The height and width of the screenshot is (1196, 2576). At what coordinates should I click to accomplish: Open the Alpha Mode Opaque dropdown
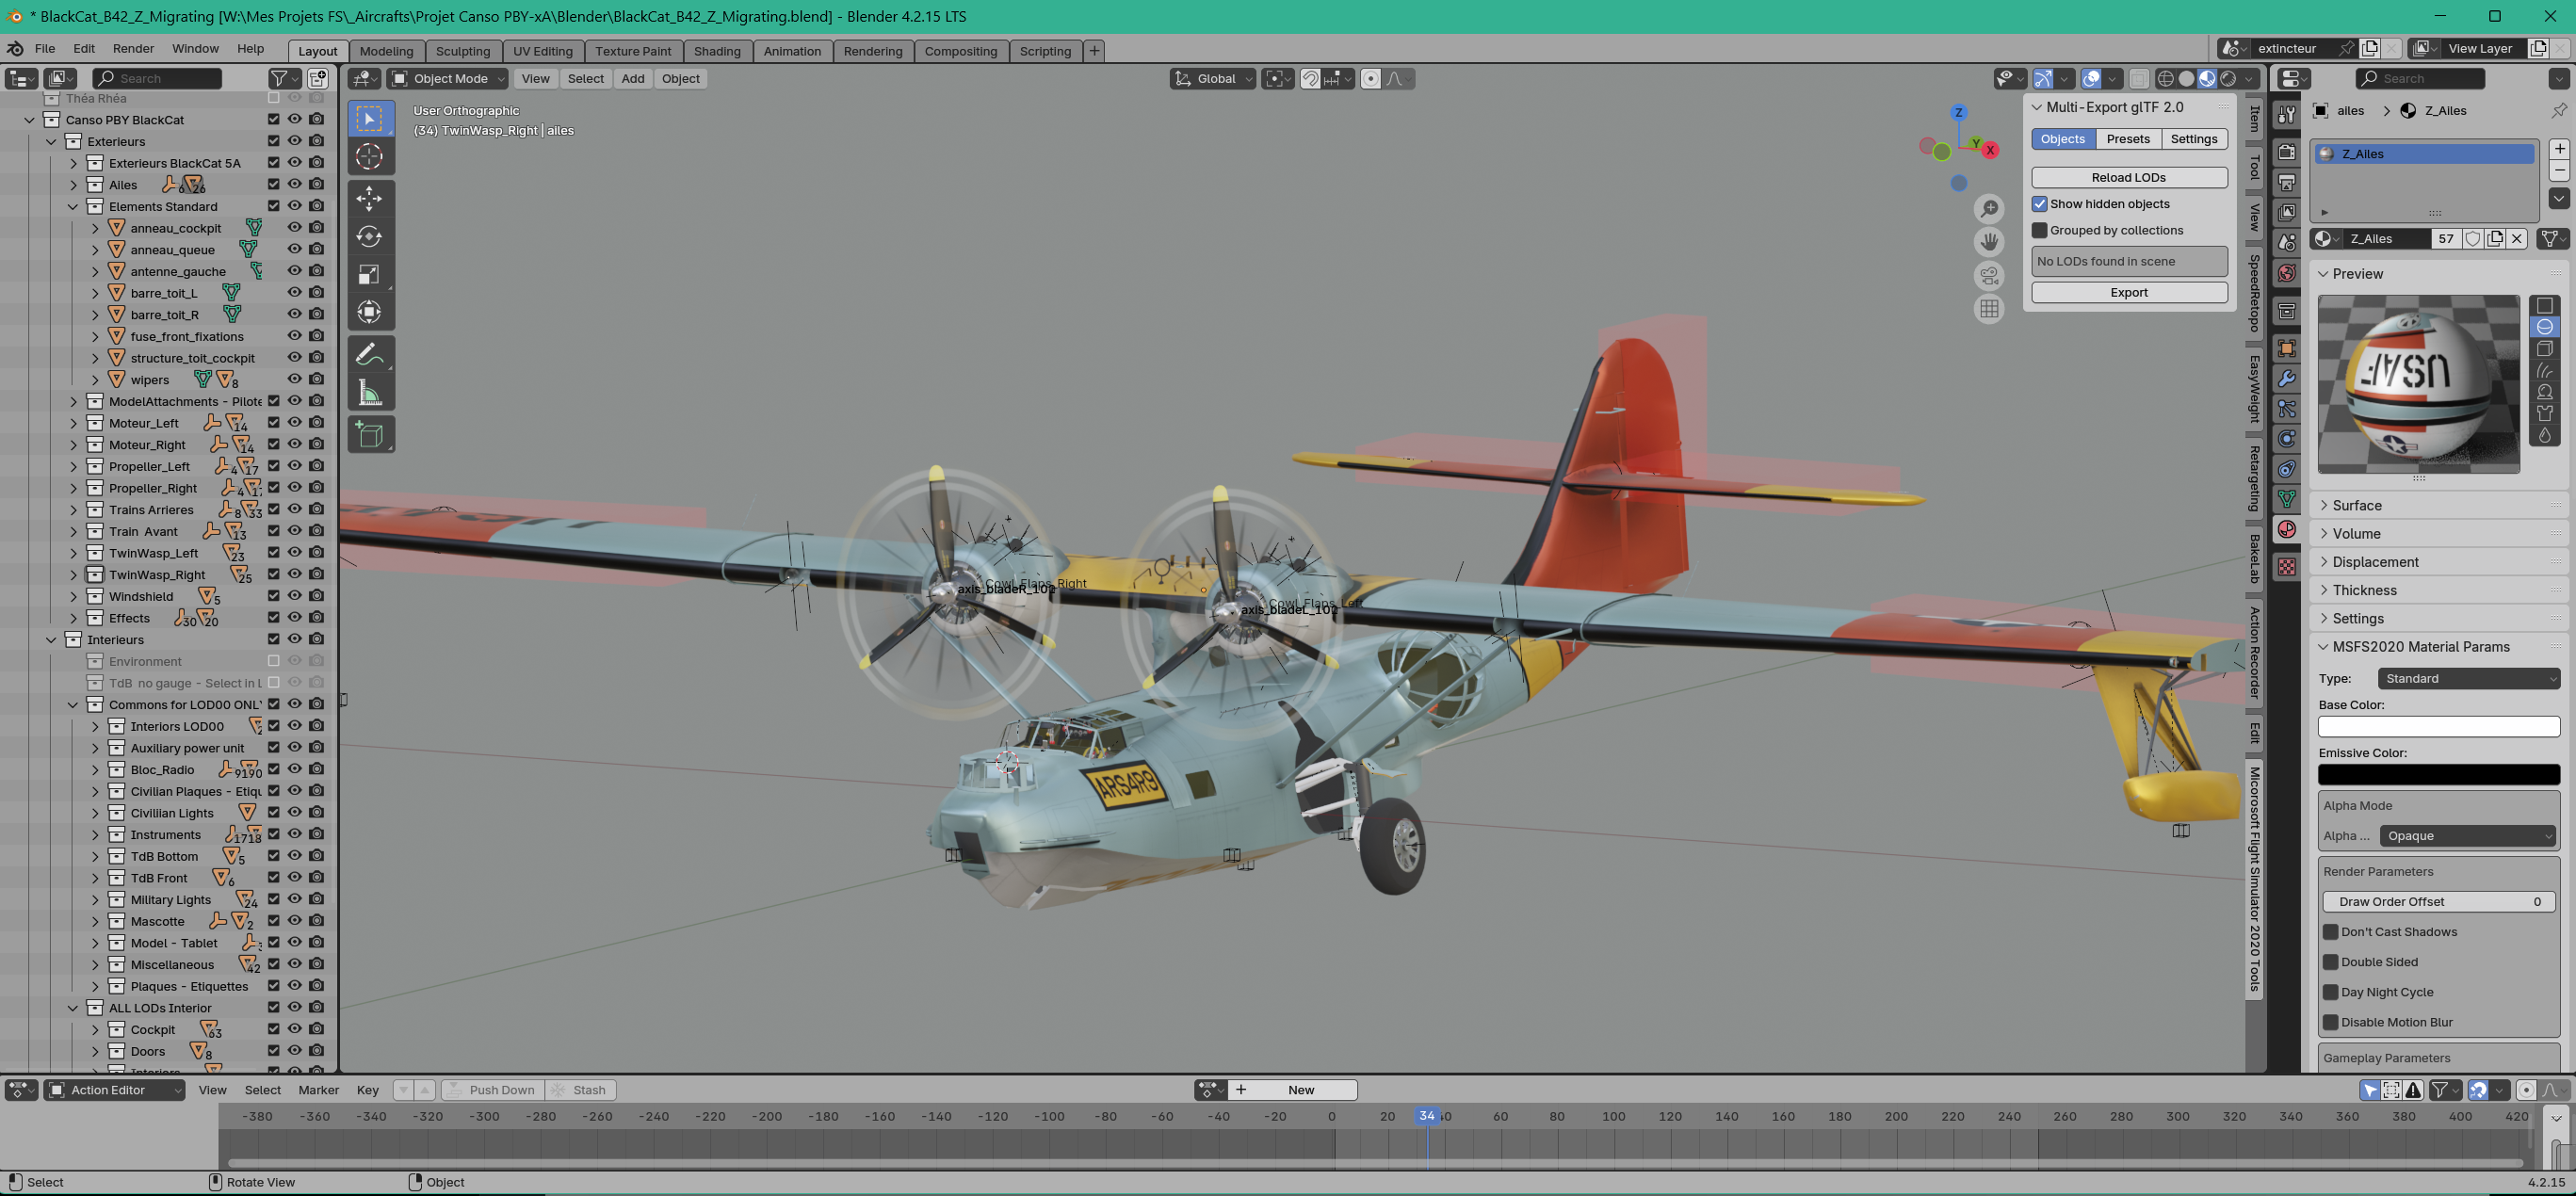pos(2467,836)
